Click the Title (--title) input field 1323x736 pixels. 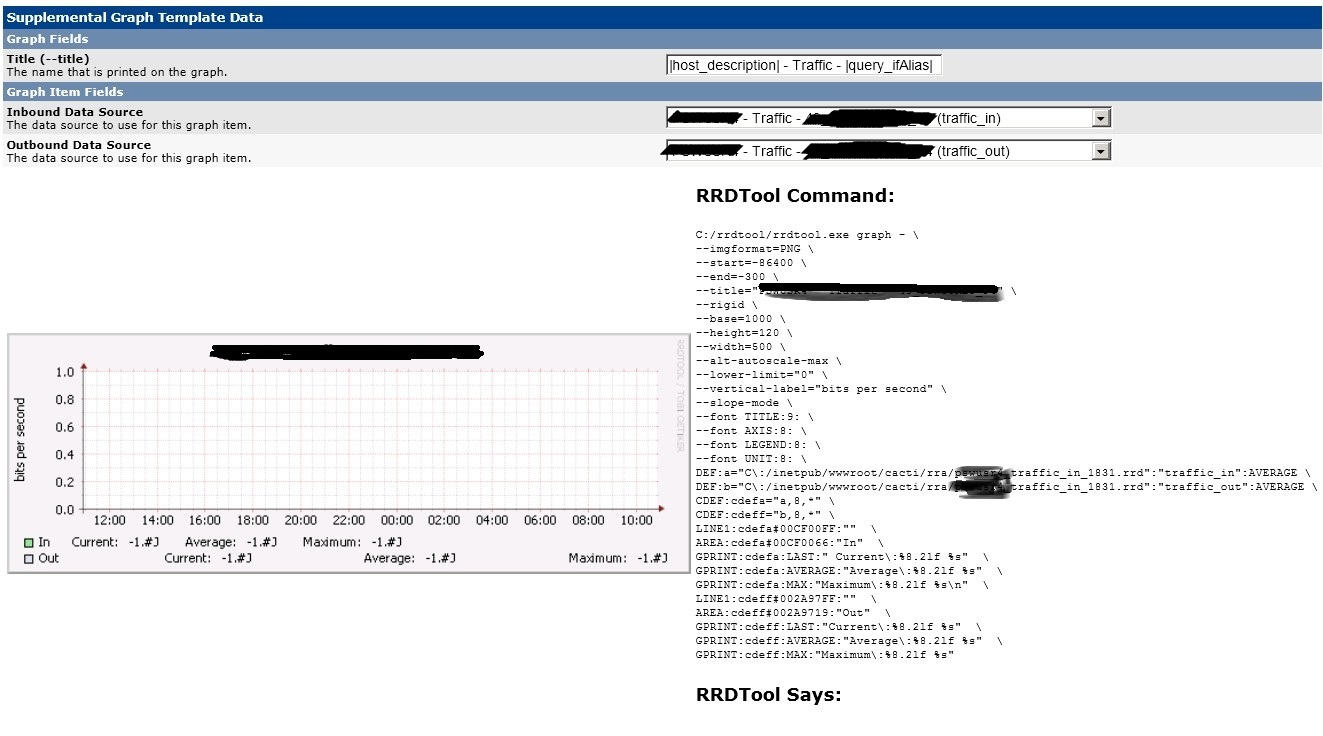[x=804, y=65]
